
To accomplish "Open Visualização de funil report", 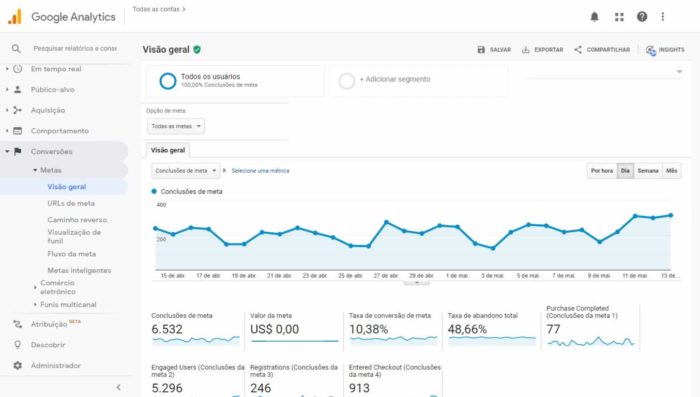I will tap(74, 237).
